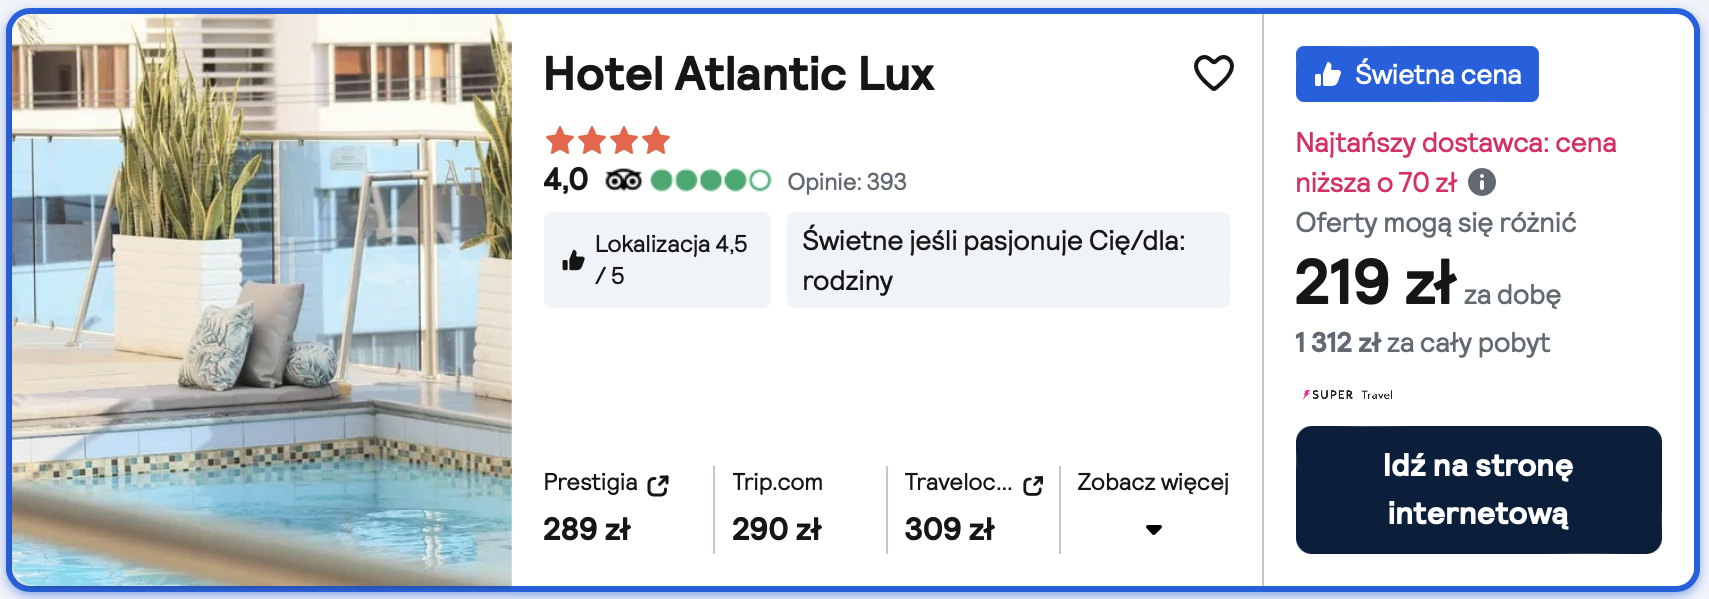The image size is (1709, 599).
Task: Click the info icon beside price difference
Action: [x=1481, y=182]
